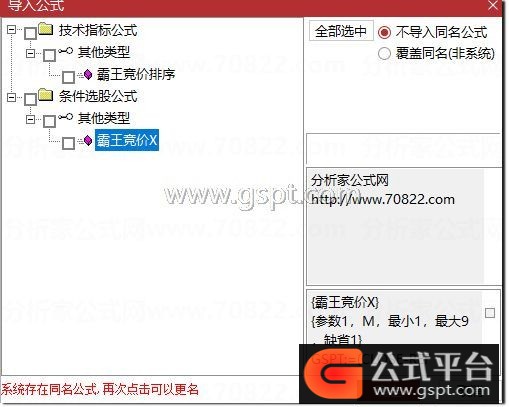Check the box for 条件选股公式

(31, 99)
